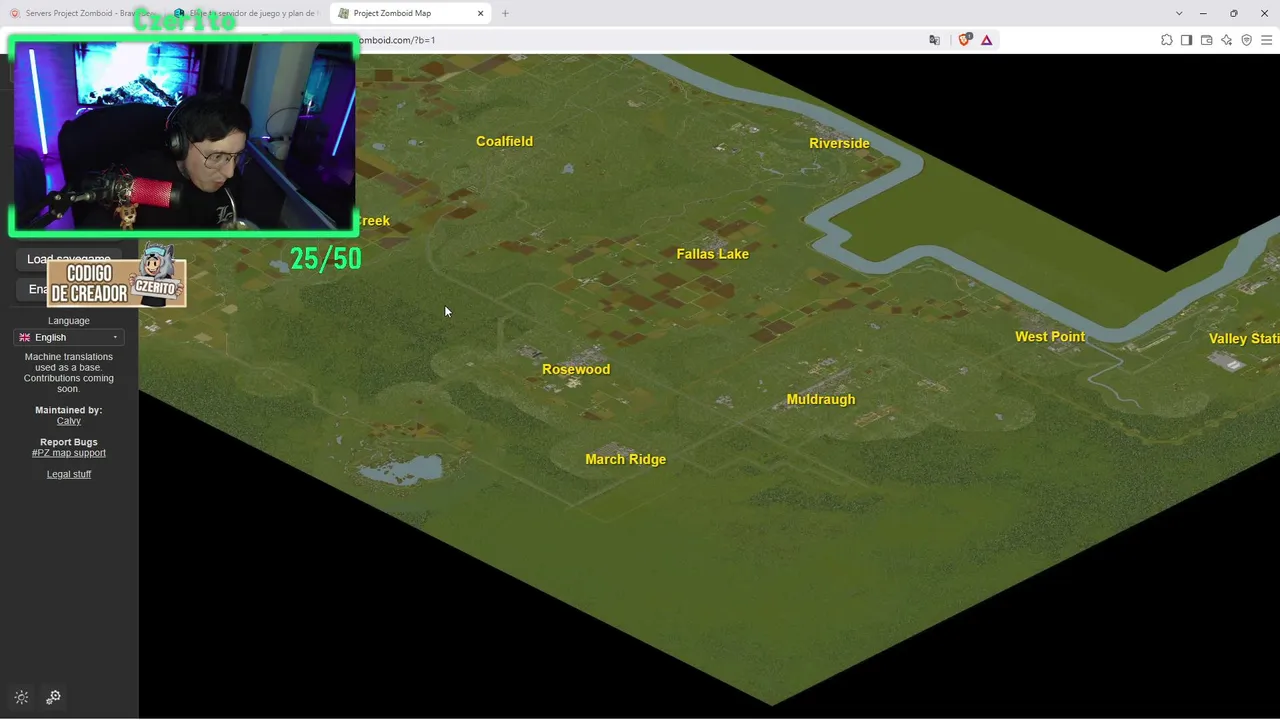Toggle the browser sidebar panel
The height and width of the screenshot is (720, 1280).
click(1186, 40)
